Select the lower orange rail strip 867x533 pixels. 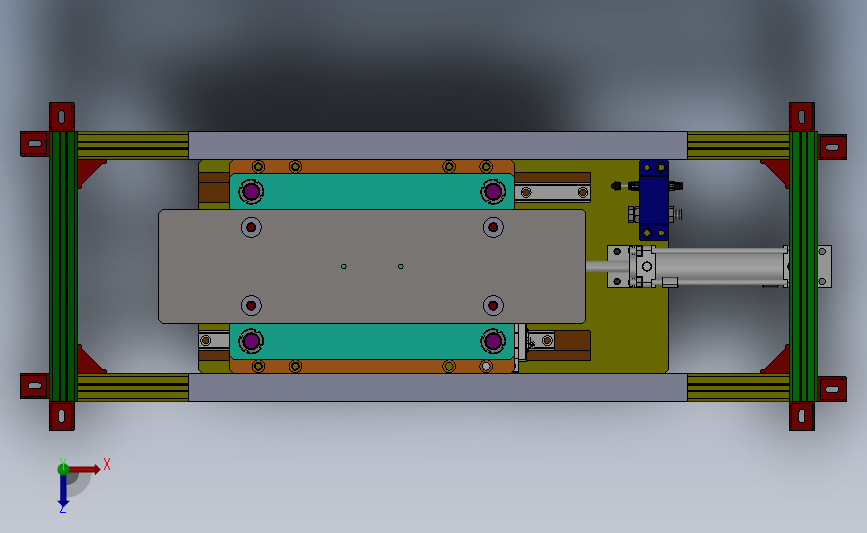pyautogui.click(x=372, y=366)
